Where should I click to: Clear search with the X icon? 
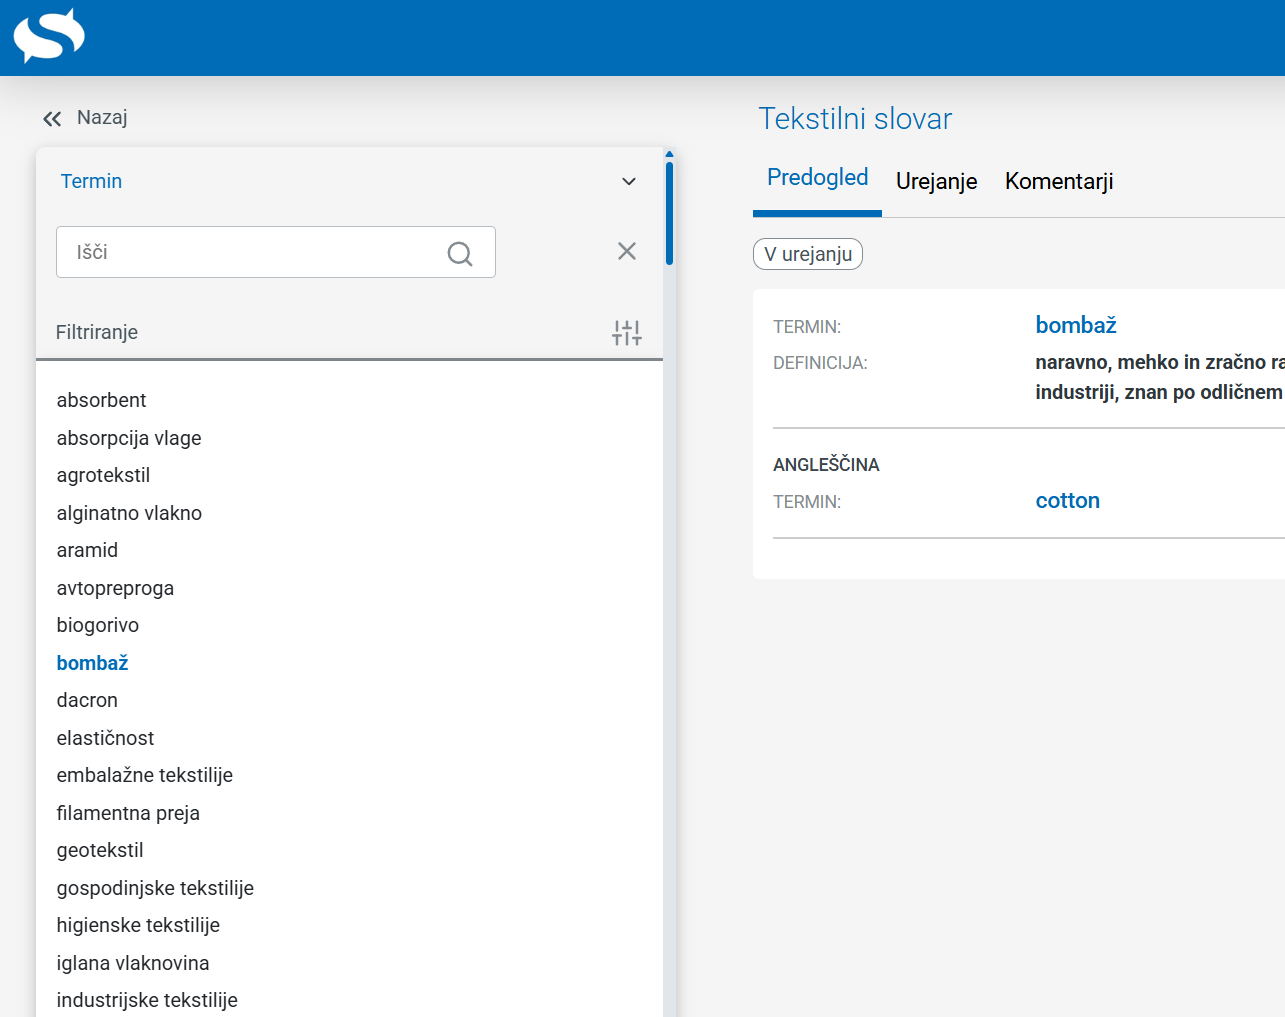(x=627, y=251)
